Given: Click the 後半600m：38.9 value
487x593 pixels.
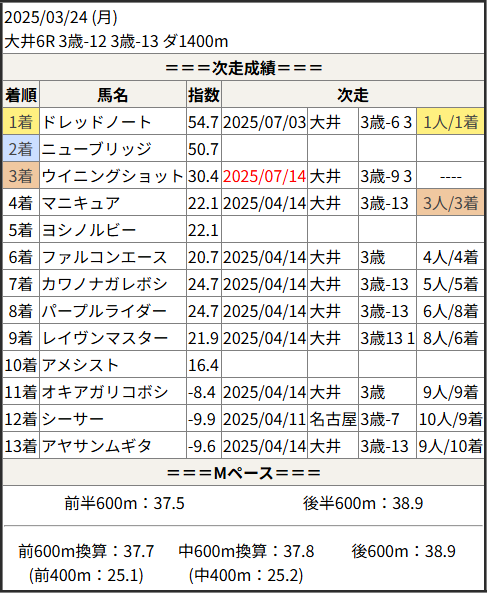Looking at the screenshot, I should pyautogui.click(x=363, y=503).
